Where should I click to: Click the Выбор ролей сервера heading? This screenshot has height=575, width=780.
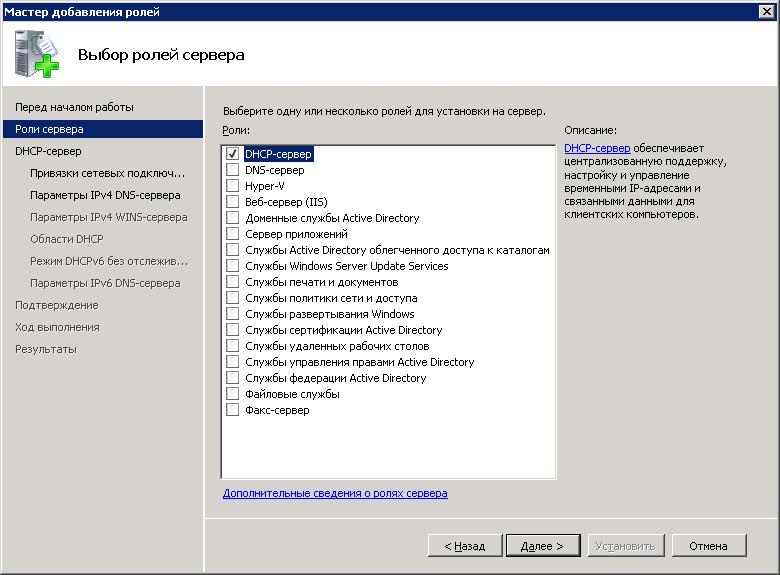pos(161,54)
